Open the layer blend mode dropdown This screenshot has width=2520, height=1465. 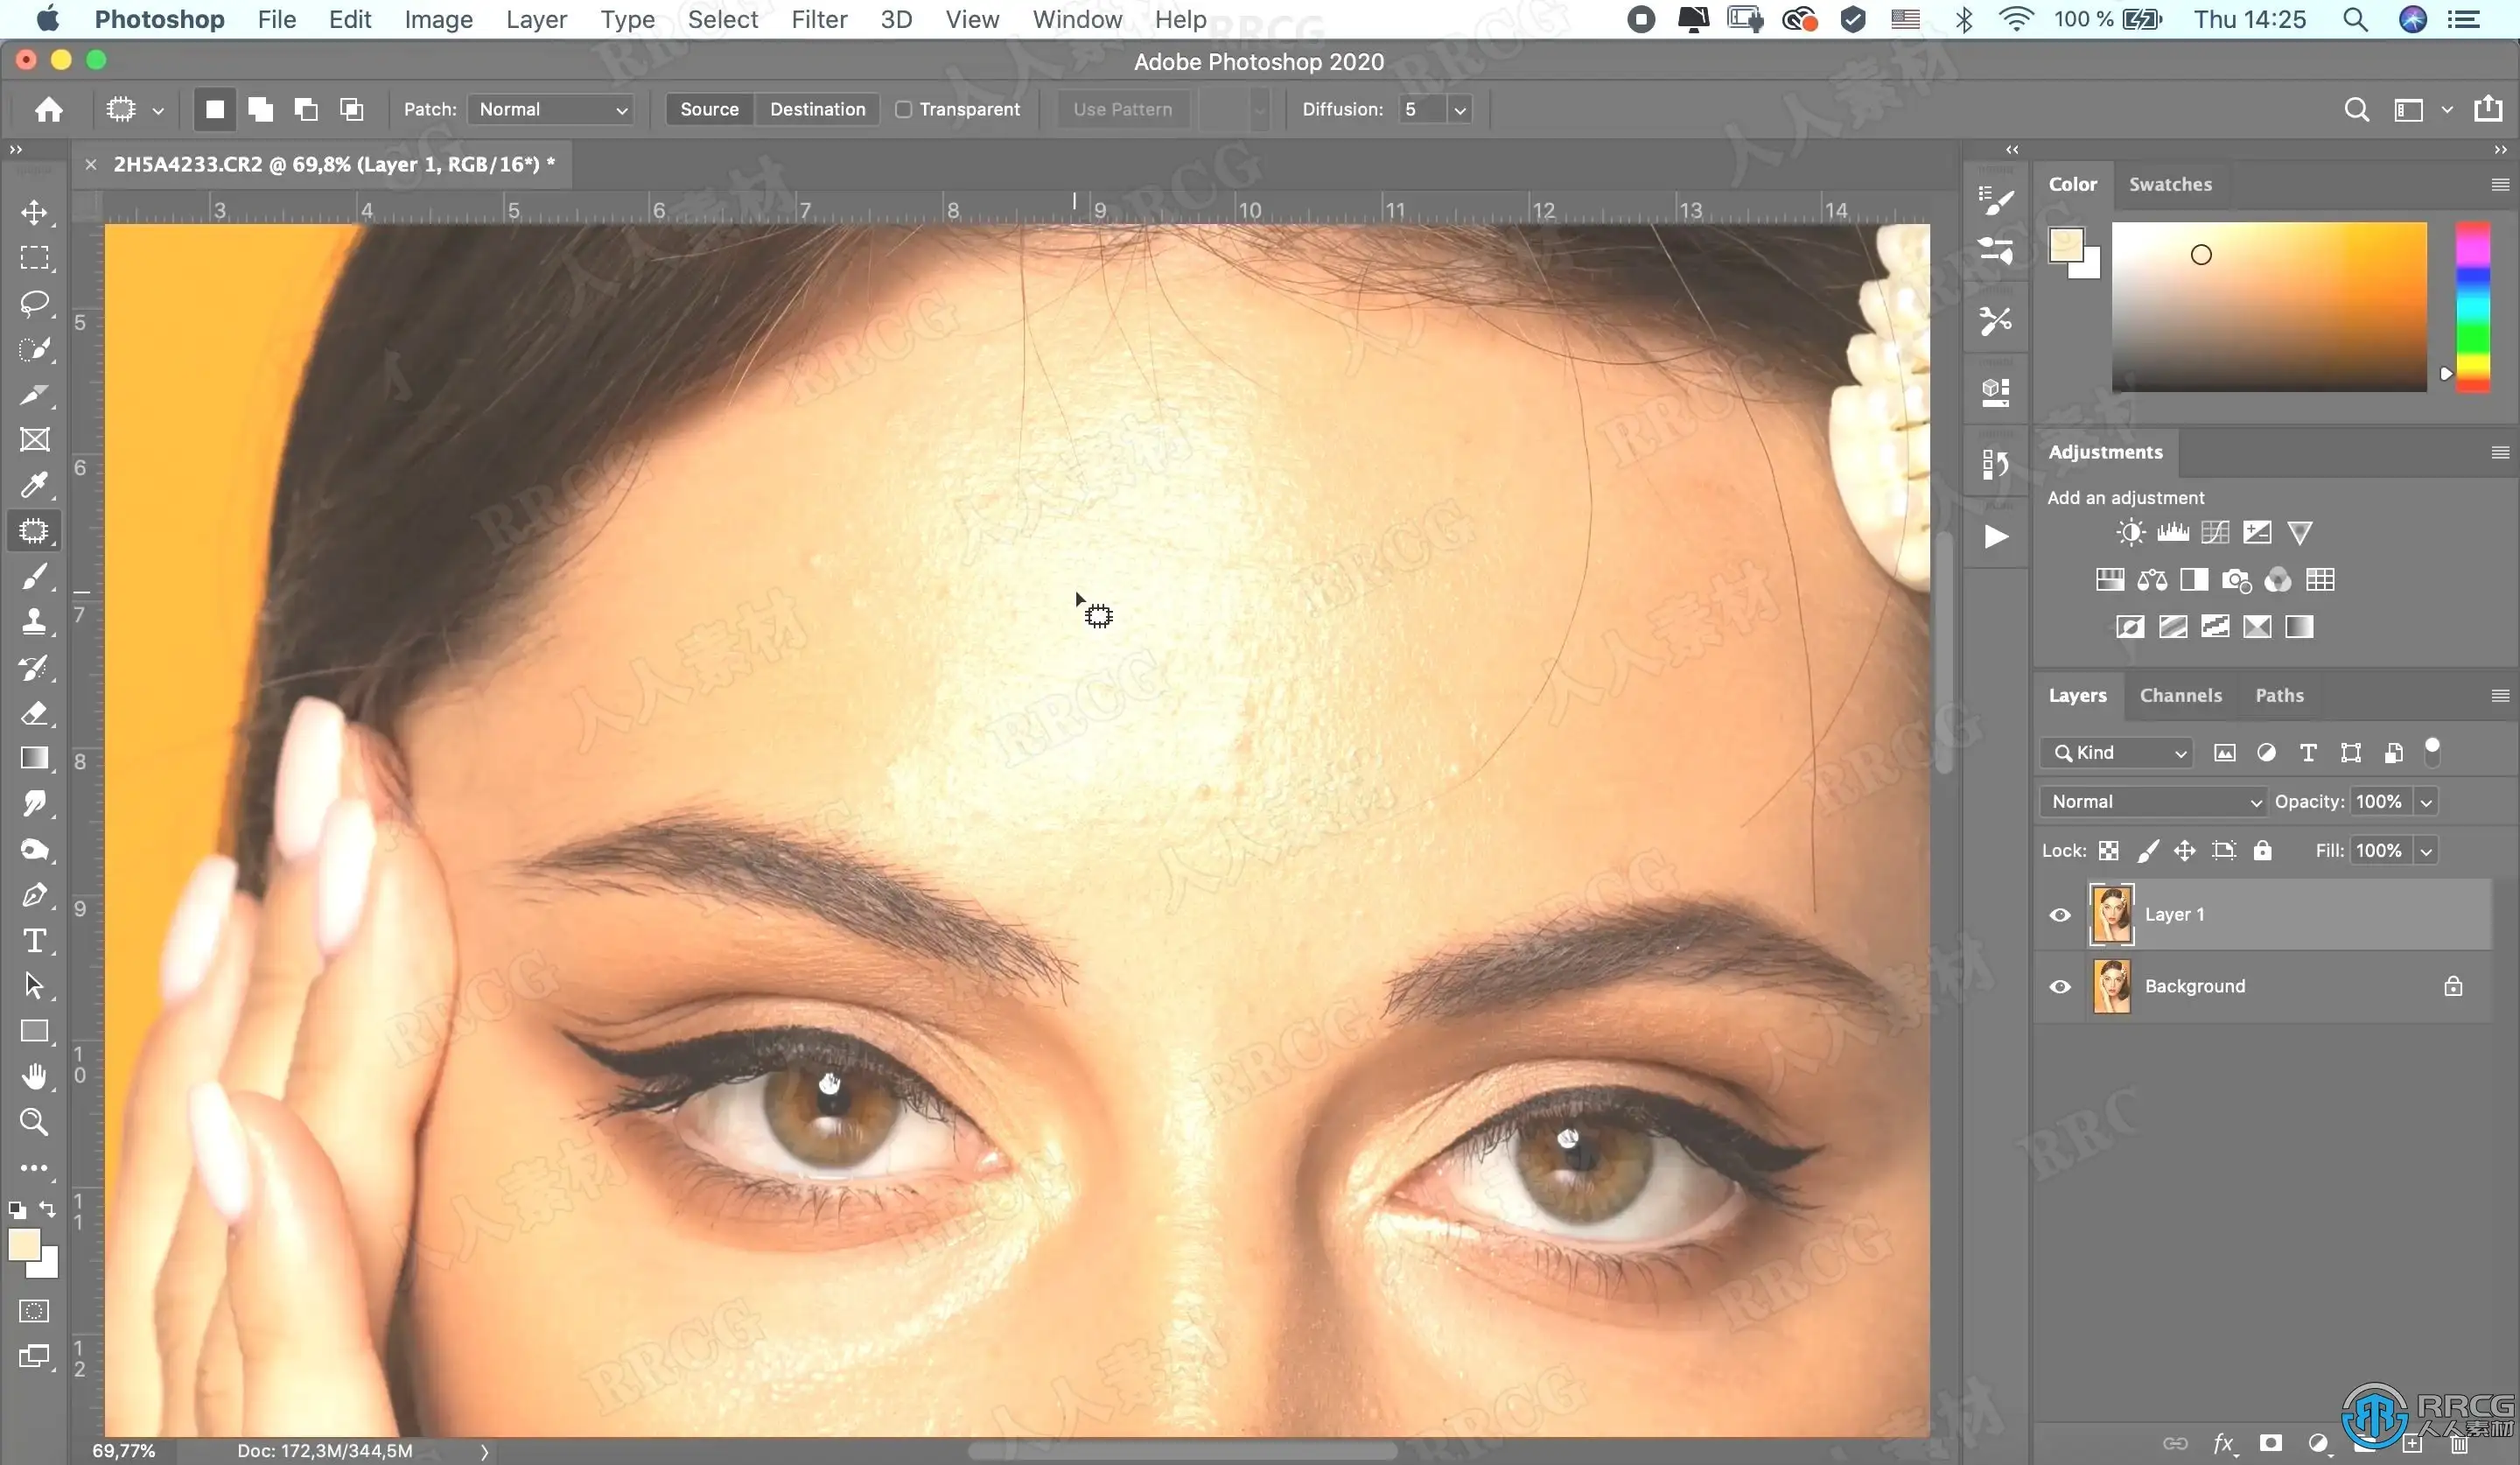click(2152, 801)
